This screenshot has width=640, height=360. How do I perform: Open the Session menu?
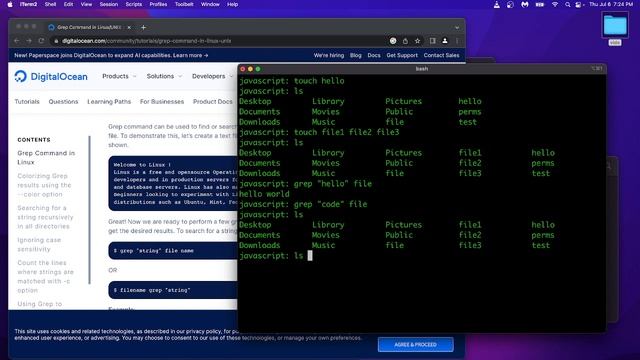[x=109, y=4]
